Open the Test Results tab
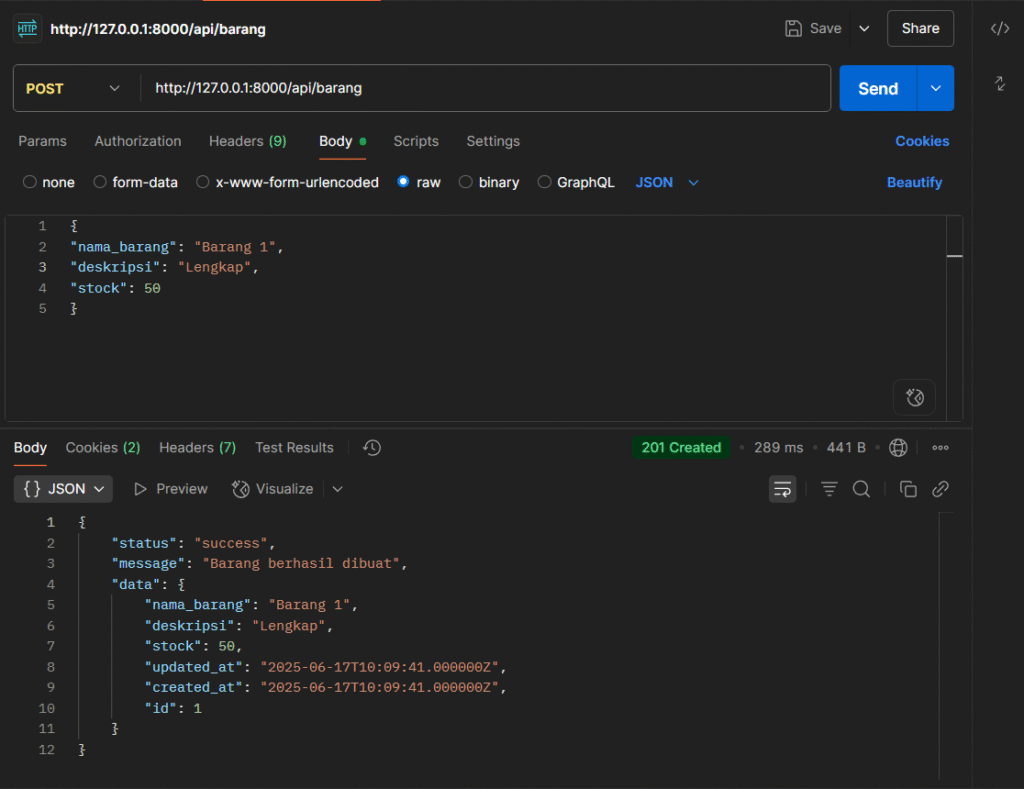Screen dimensions: 1024x789 pos(294,448)
